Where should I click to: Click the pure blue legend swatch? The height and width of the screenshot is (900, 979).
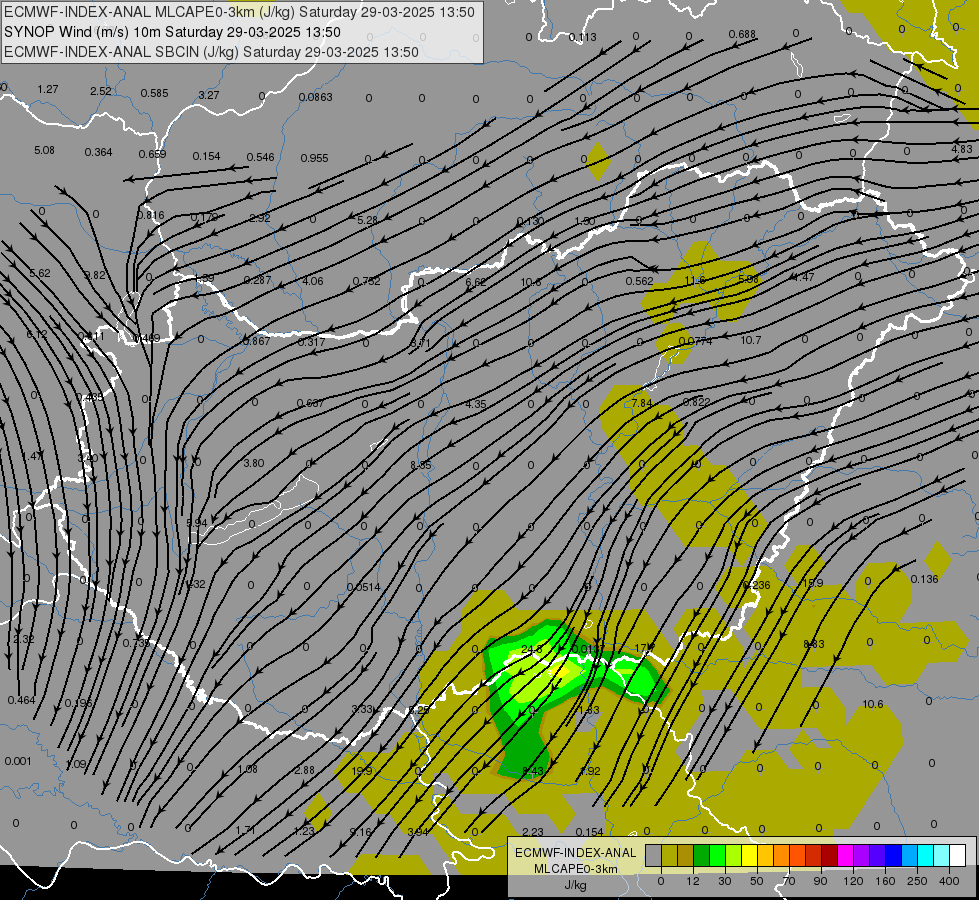point(894,855)
